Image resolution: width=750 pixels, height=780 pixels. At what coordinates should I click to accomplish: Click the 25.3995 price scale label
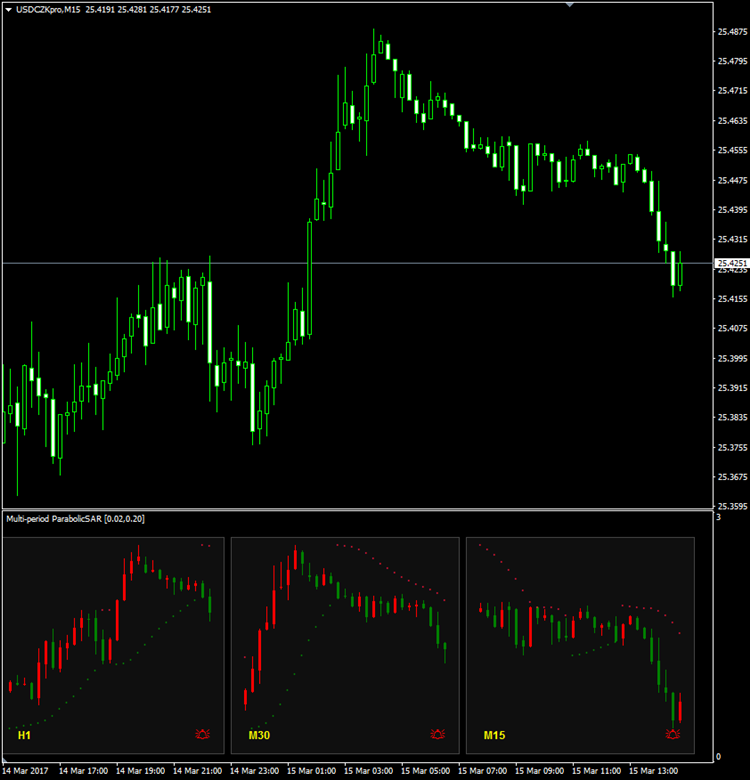[733, 359]
